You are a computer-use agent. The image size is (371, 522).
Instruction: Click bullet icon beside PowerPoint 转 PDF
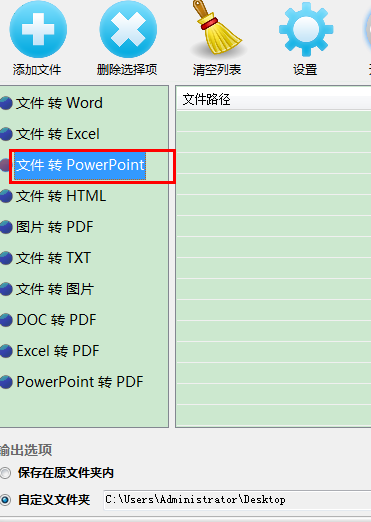[x=6, y=382]
